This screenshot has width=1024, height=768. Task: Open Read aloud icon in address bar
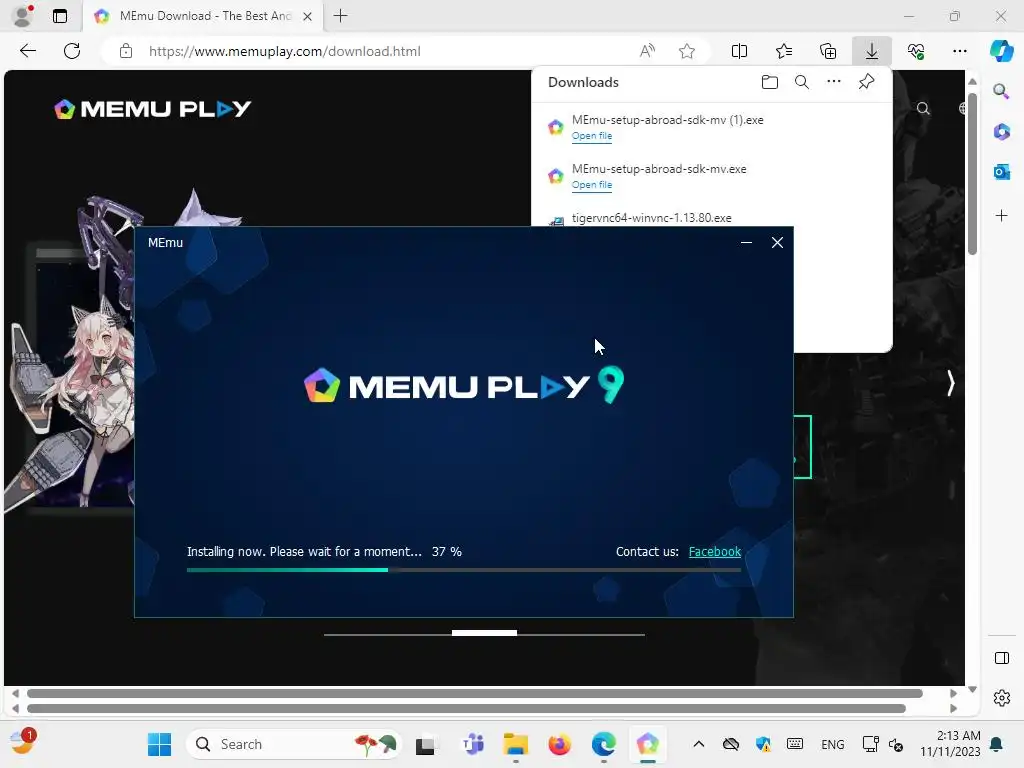[647, 51]
